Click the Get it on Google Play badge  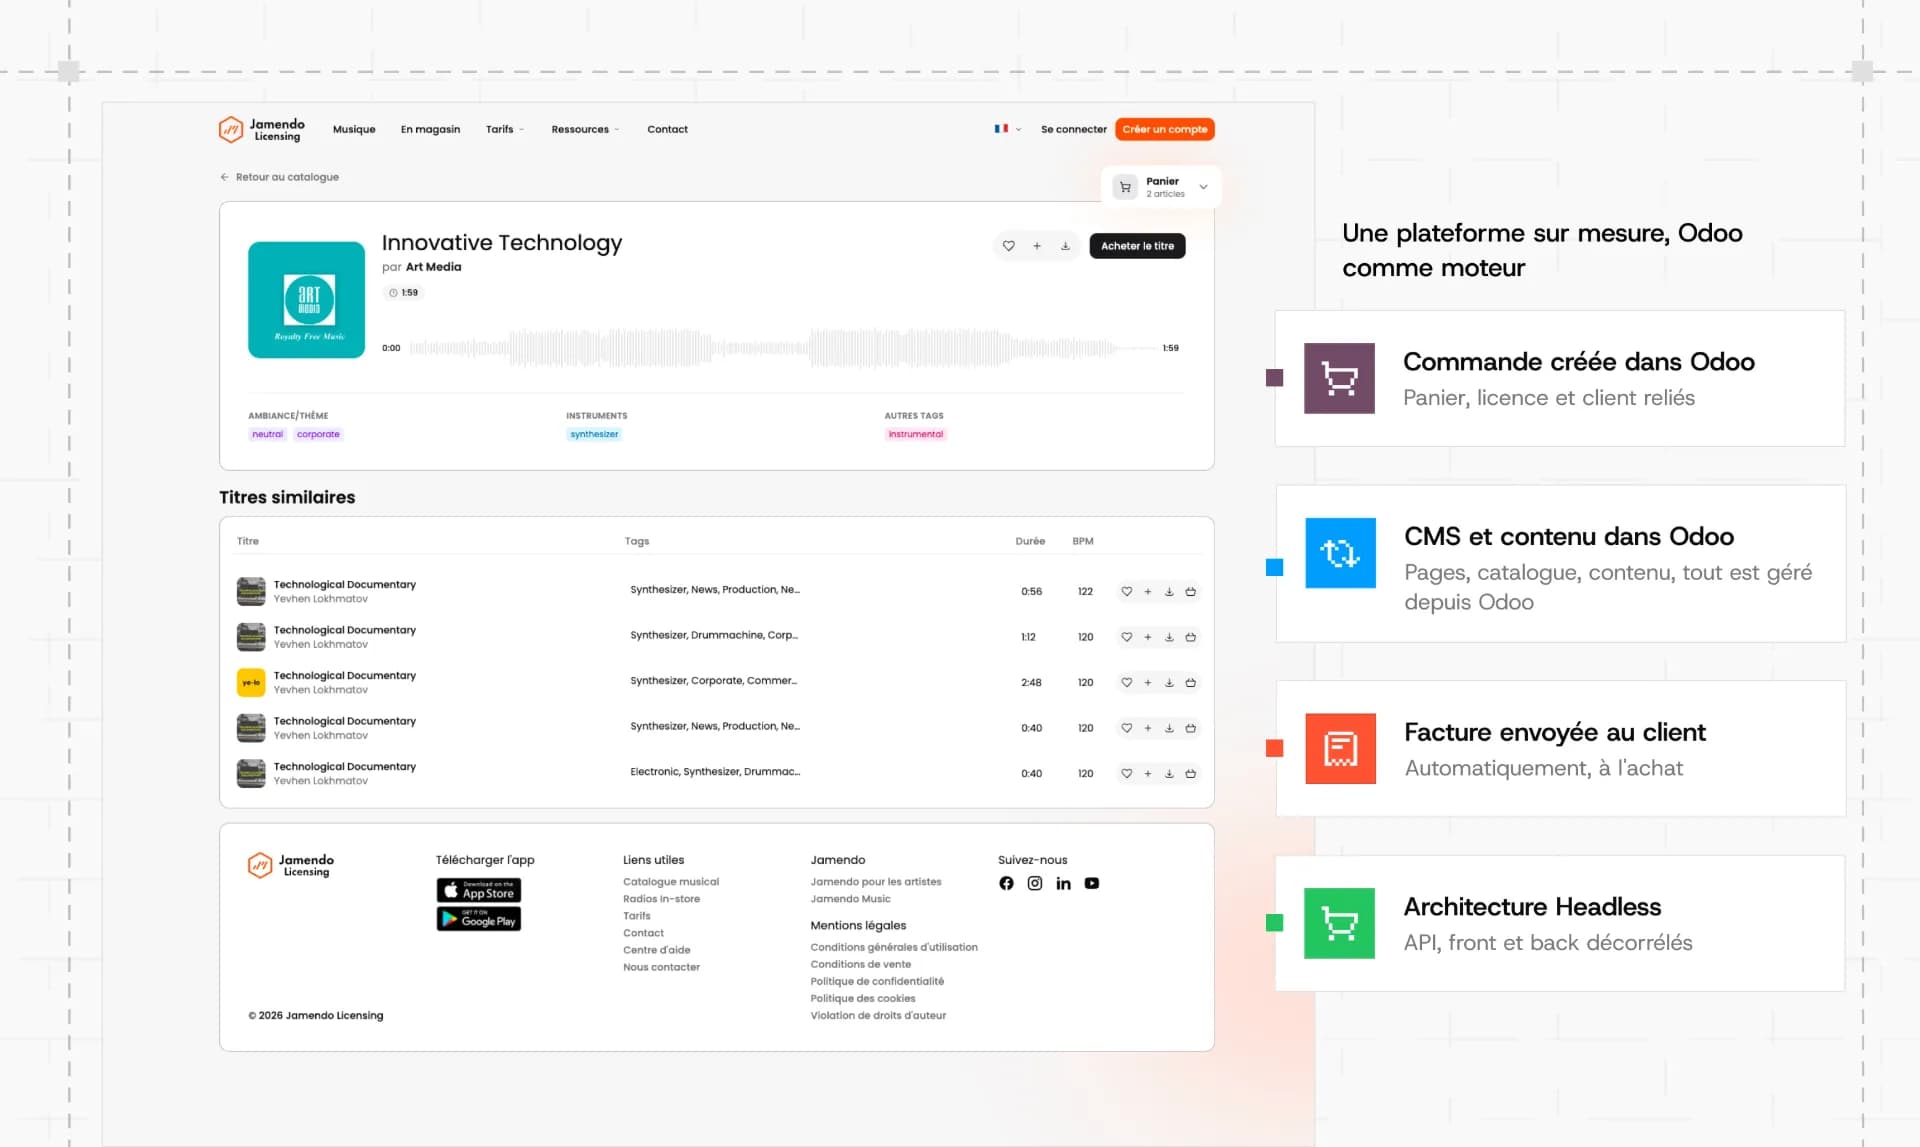478,919
